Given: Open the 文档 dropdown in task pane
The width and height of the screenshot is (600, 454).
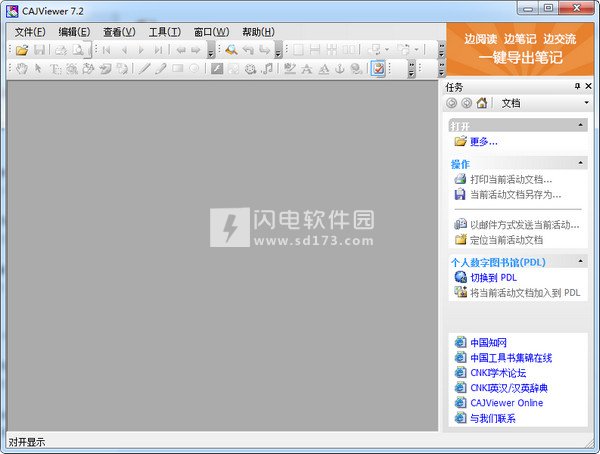Looking at the screenshot, I should tap(586, 103).
